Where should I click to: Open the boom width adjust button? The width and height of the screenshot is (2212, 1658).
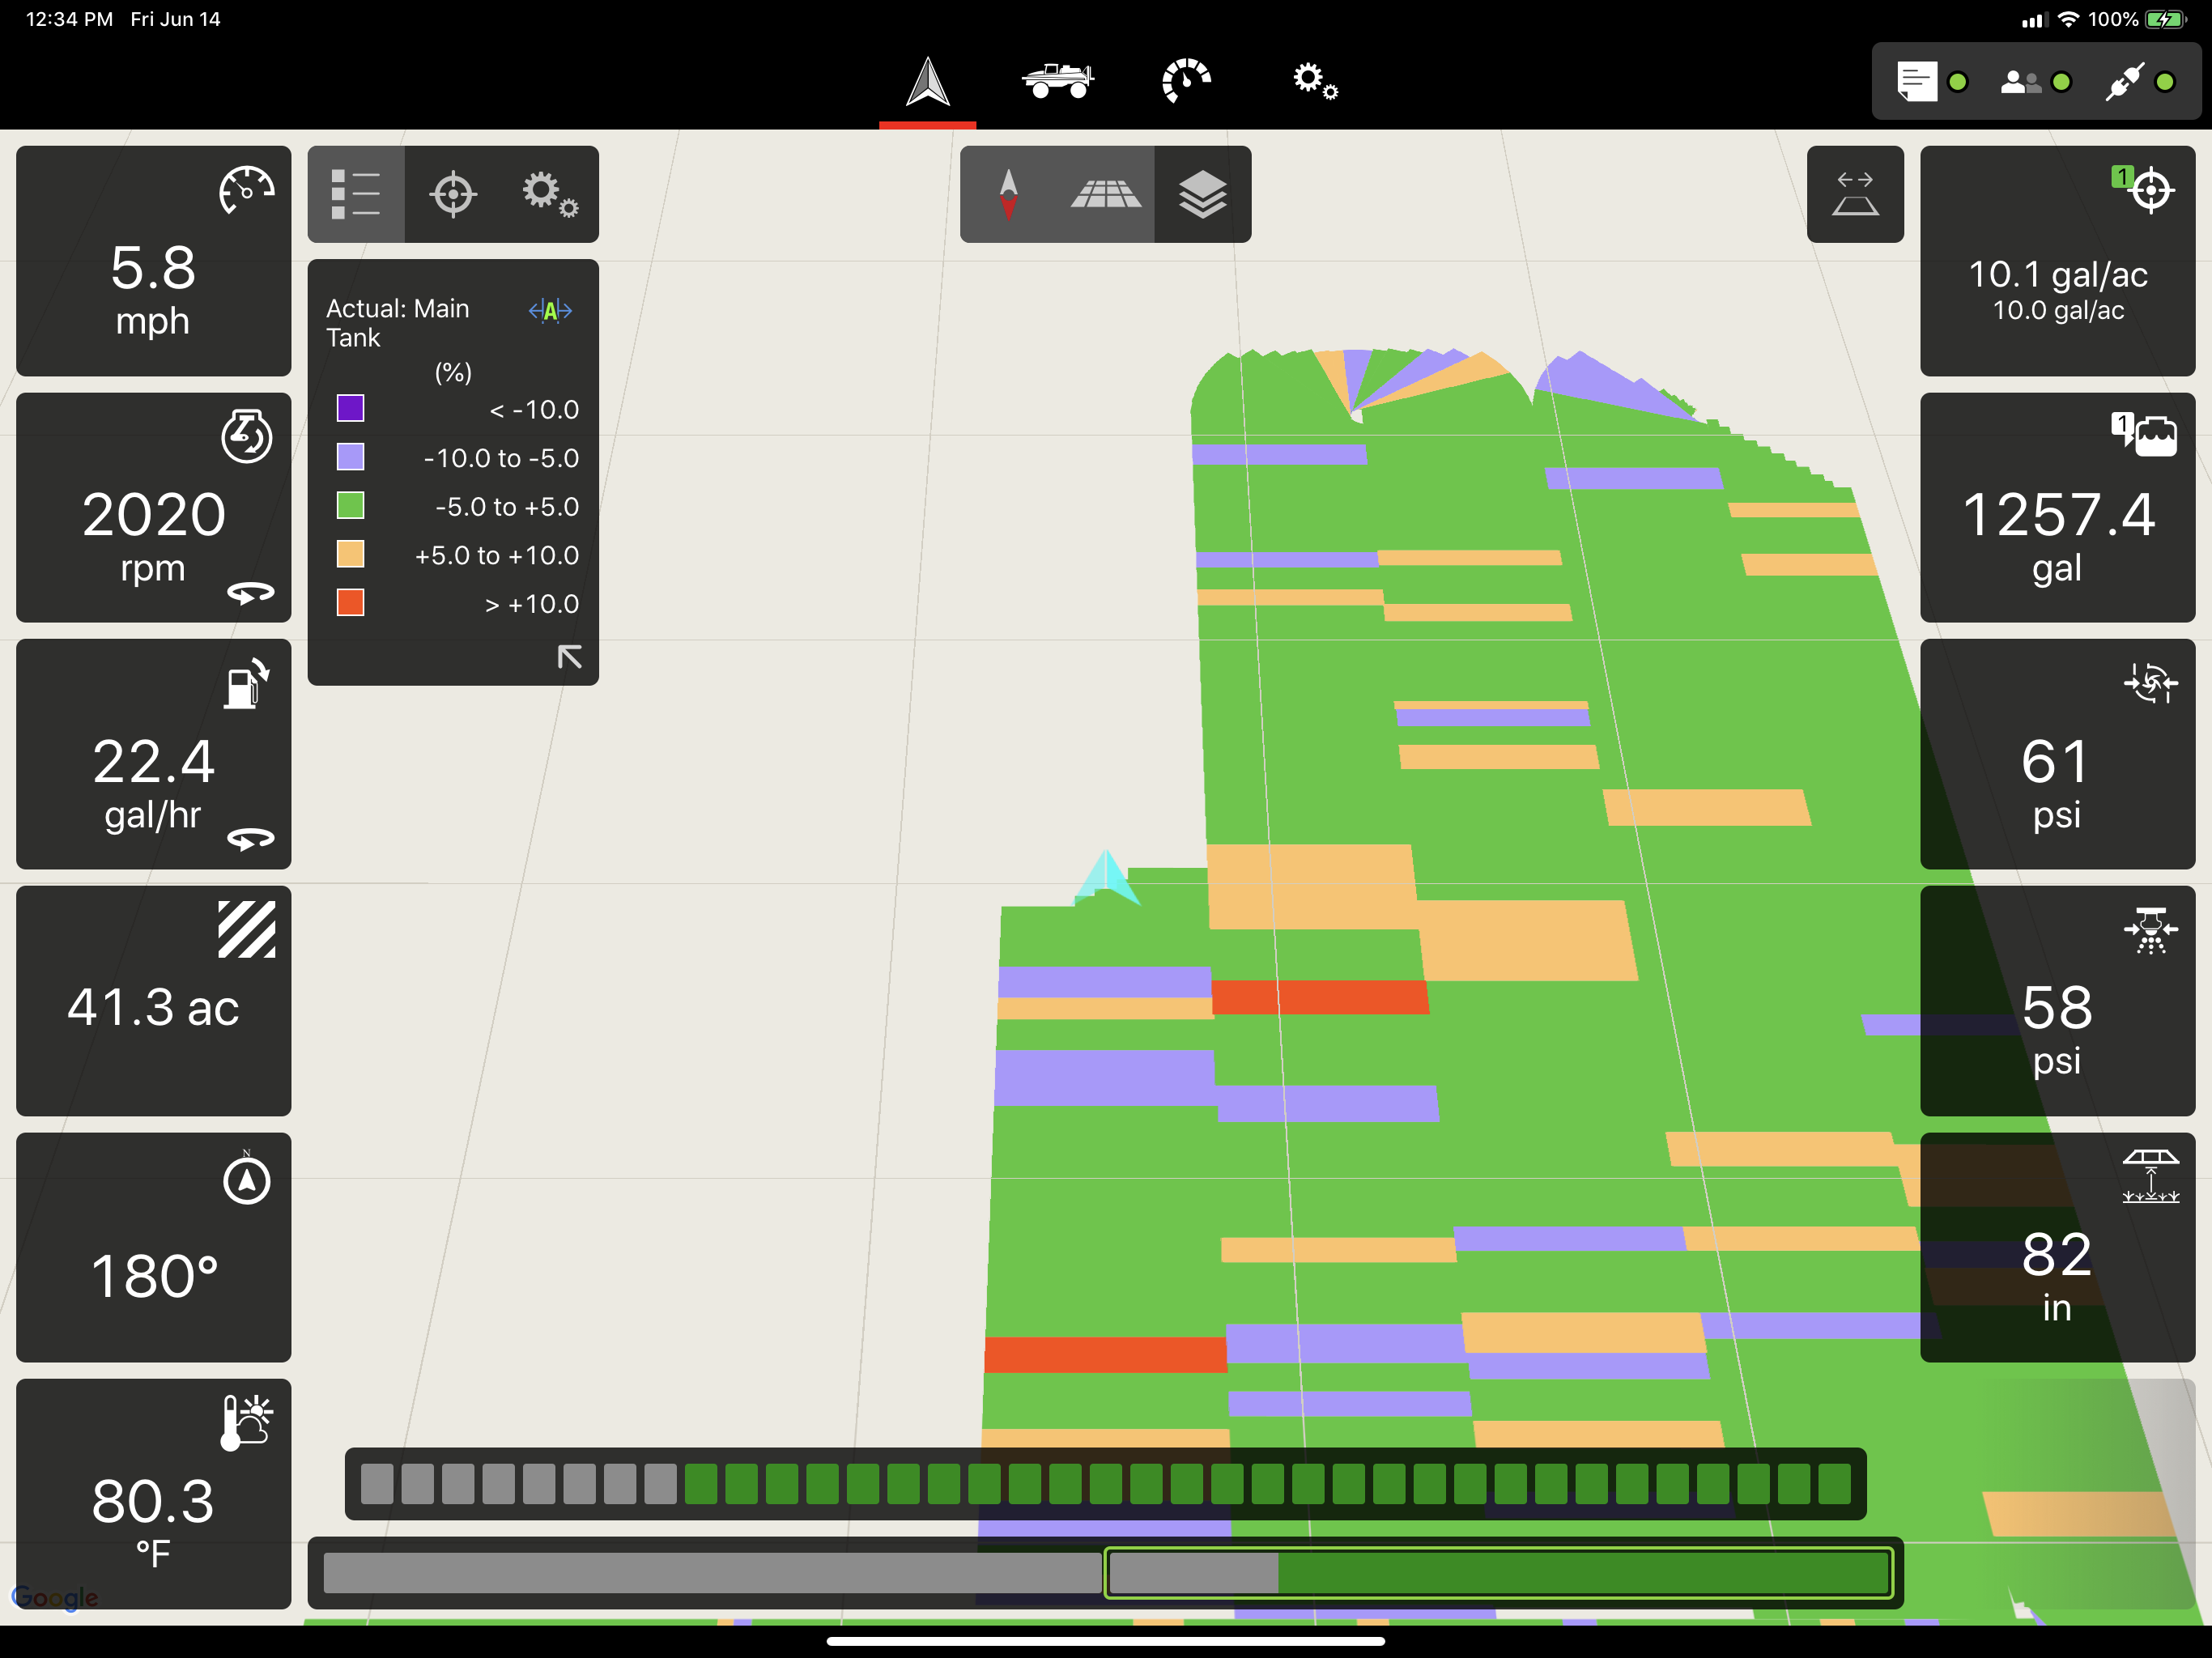pyautogui.click(x=1855, y=194)
